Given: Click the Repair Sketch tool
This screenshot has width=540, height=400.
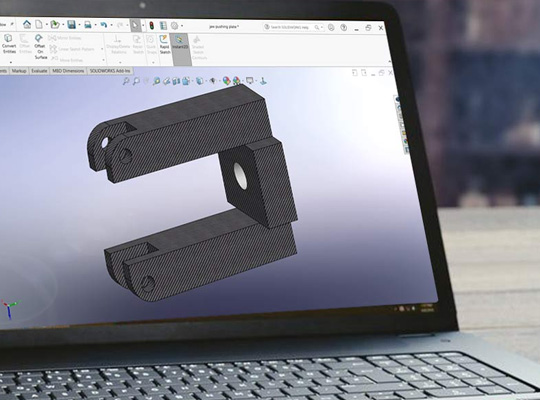Looking at the screenshot, I should (138, 45).
